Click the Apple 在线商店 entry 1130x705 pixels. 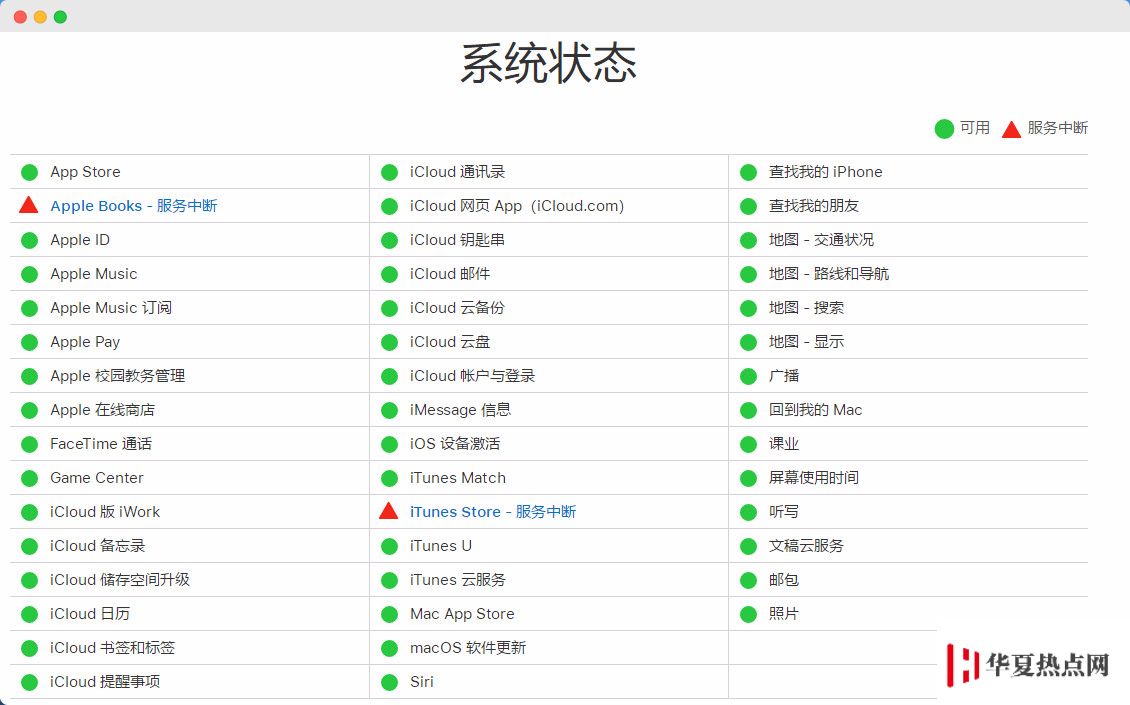pos(102,409)
